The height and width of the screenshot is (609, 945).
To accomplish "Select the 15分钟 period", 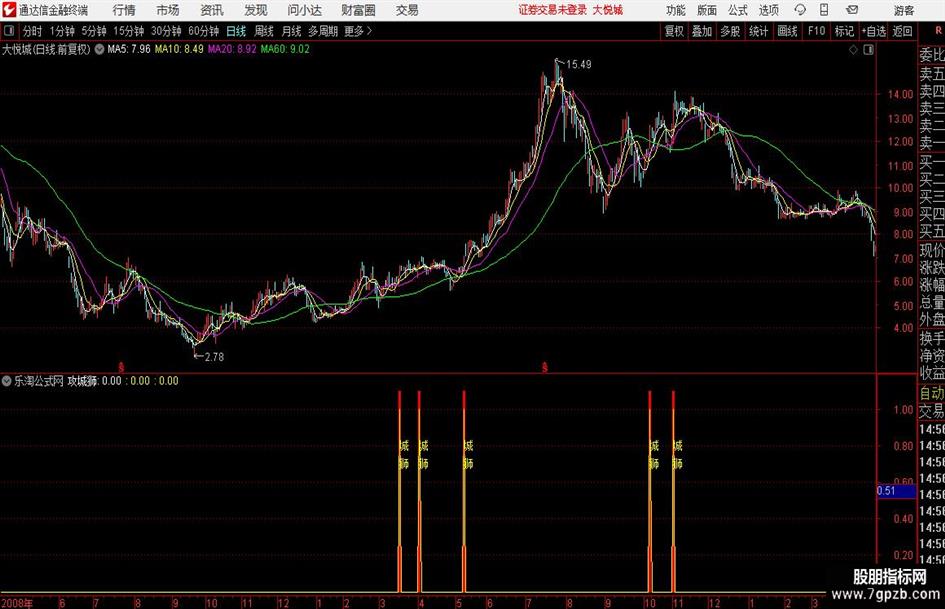I will (128, 31).
